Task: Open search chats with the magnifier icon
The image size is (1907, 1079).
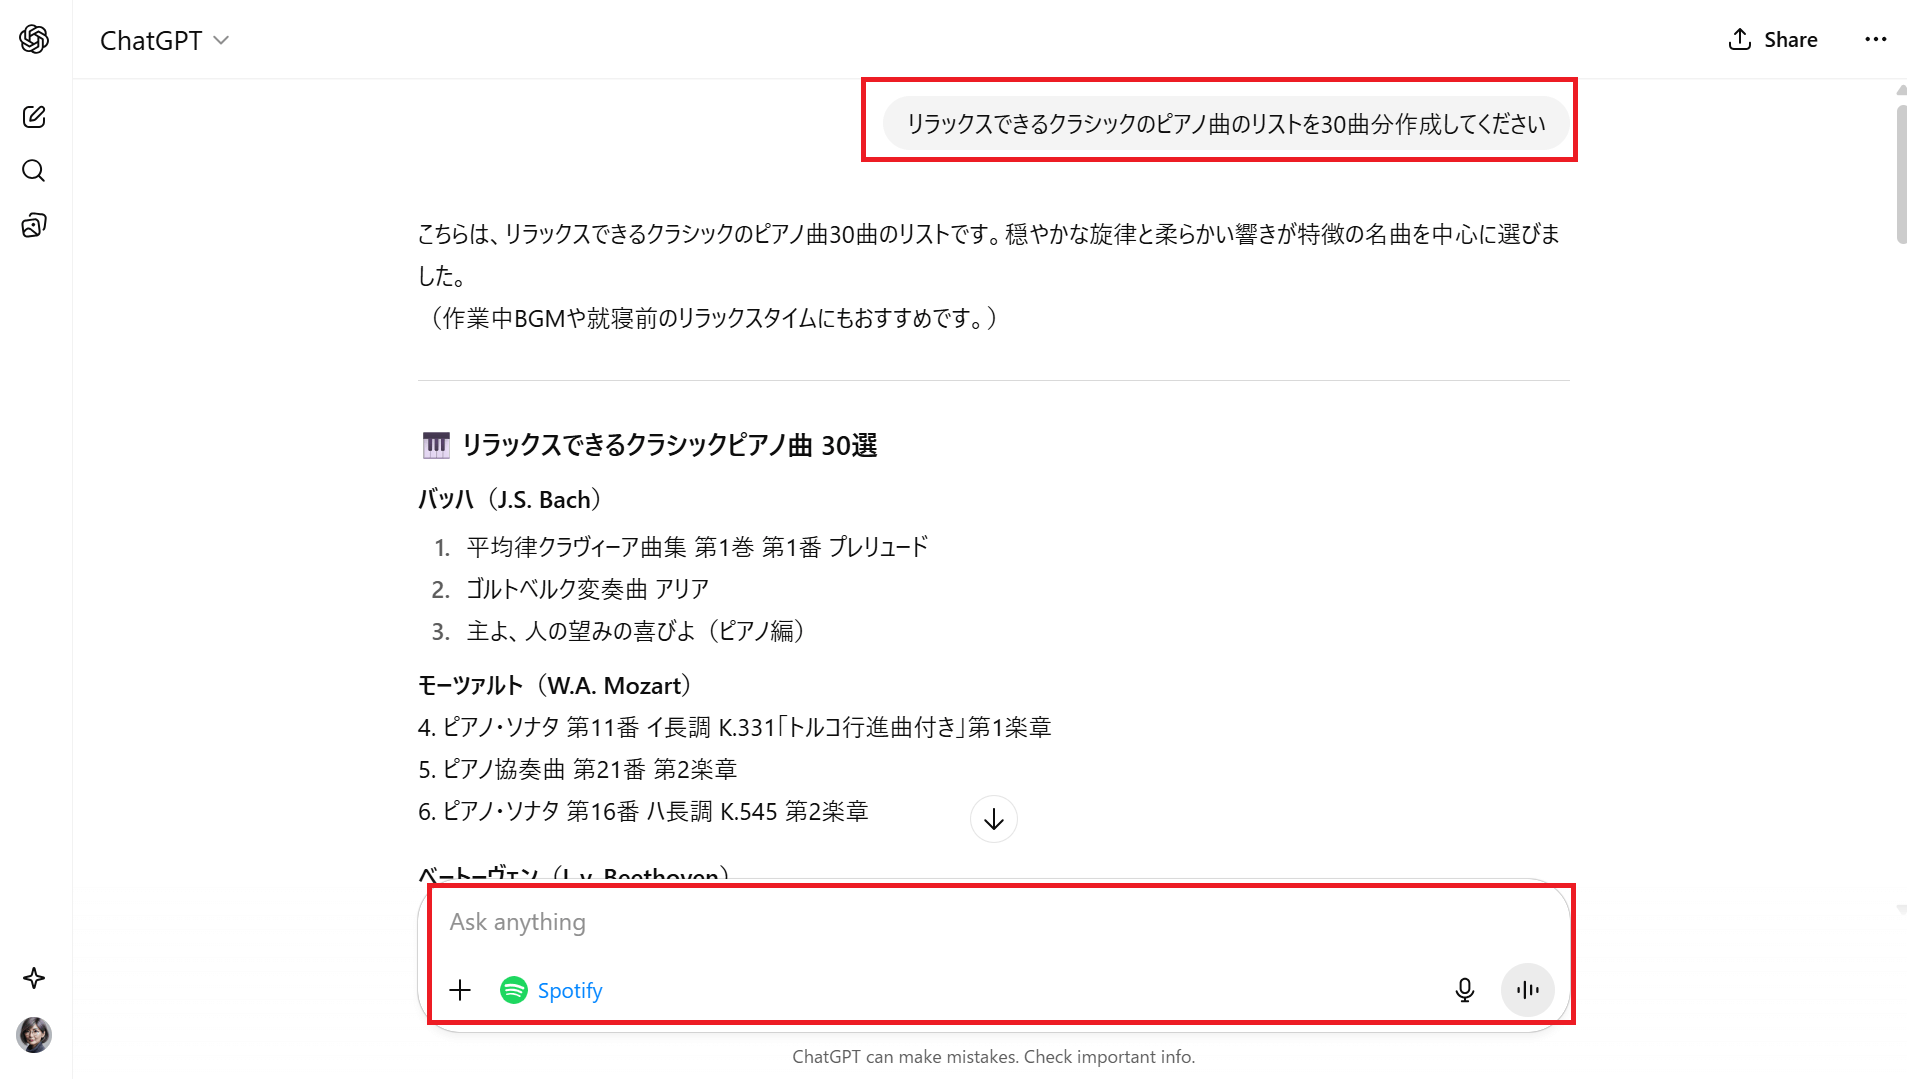Action: coord(34,171)
